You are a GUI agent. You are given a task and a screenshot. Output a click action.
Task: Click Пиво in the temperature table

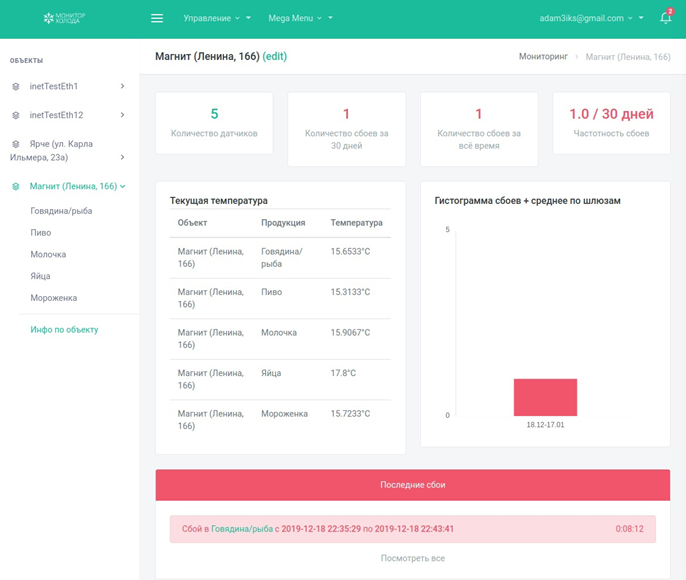pos(271,292)
